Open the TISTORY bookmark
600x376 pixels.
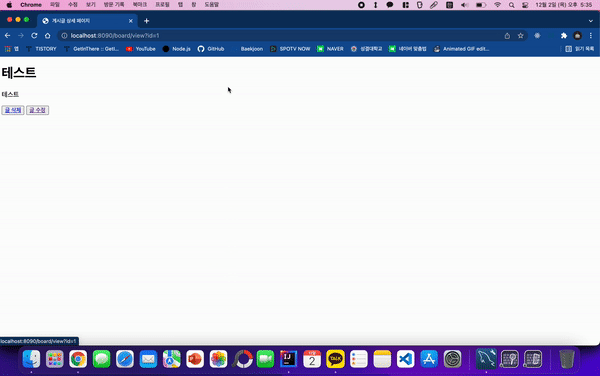pyautogui.click(x=41, y=49)
